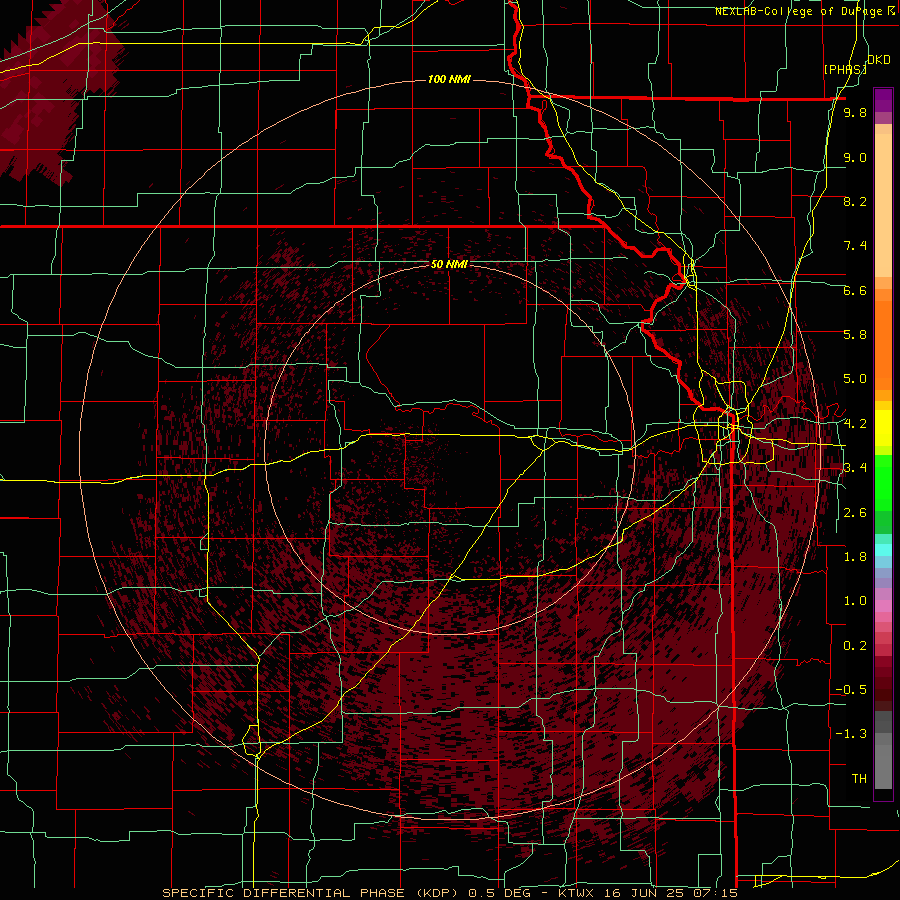Click the 1.8 value on the color scale
The width and height of the screenshot is (900, 900).
tap(855, 557)
